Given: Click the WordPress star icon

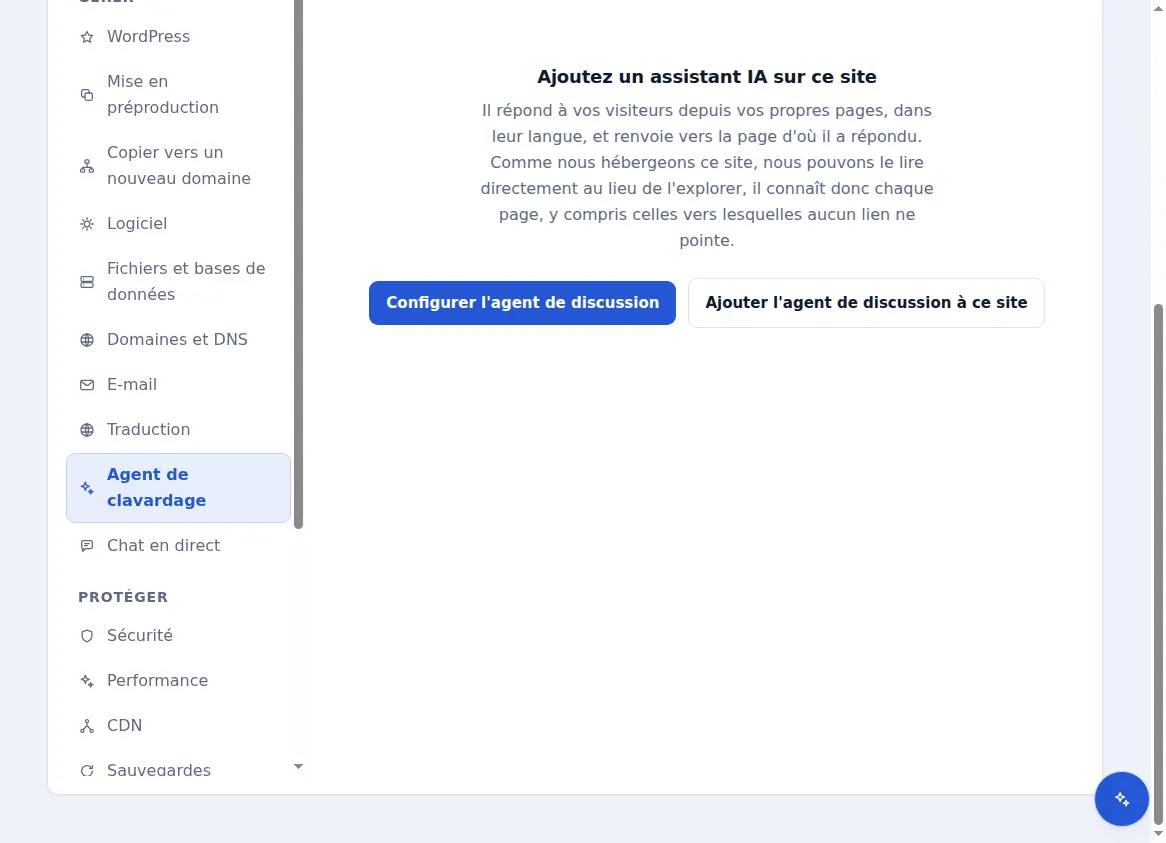Looking at the screenshot, I should (87, 37).
